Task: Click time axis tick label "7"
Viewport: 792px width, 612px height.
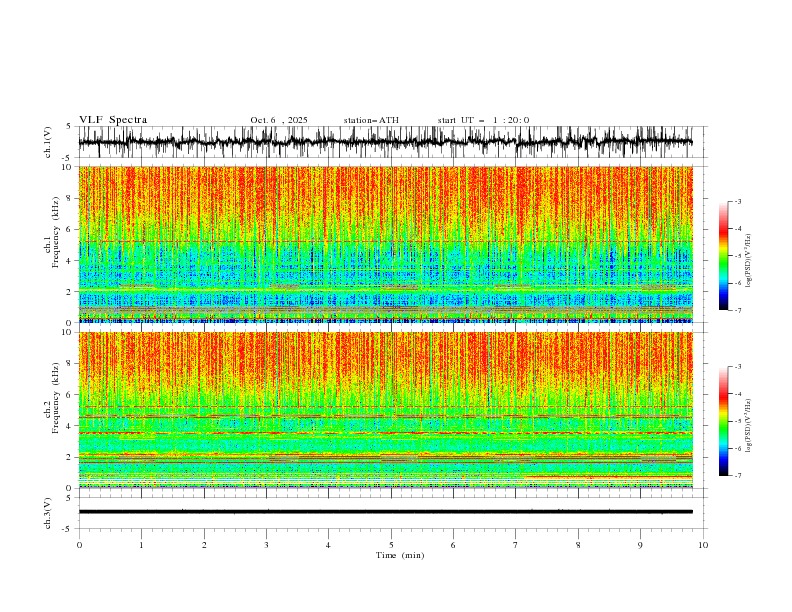Action: pos(516,545)
